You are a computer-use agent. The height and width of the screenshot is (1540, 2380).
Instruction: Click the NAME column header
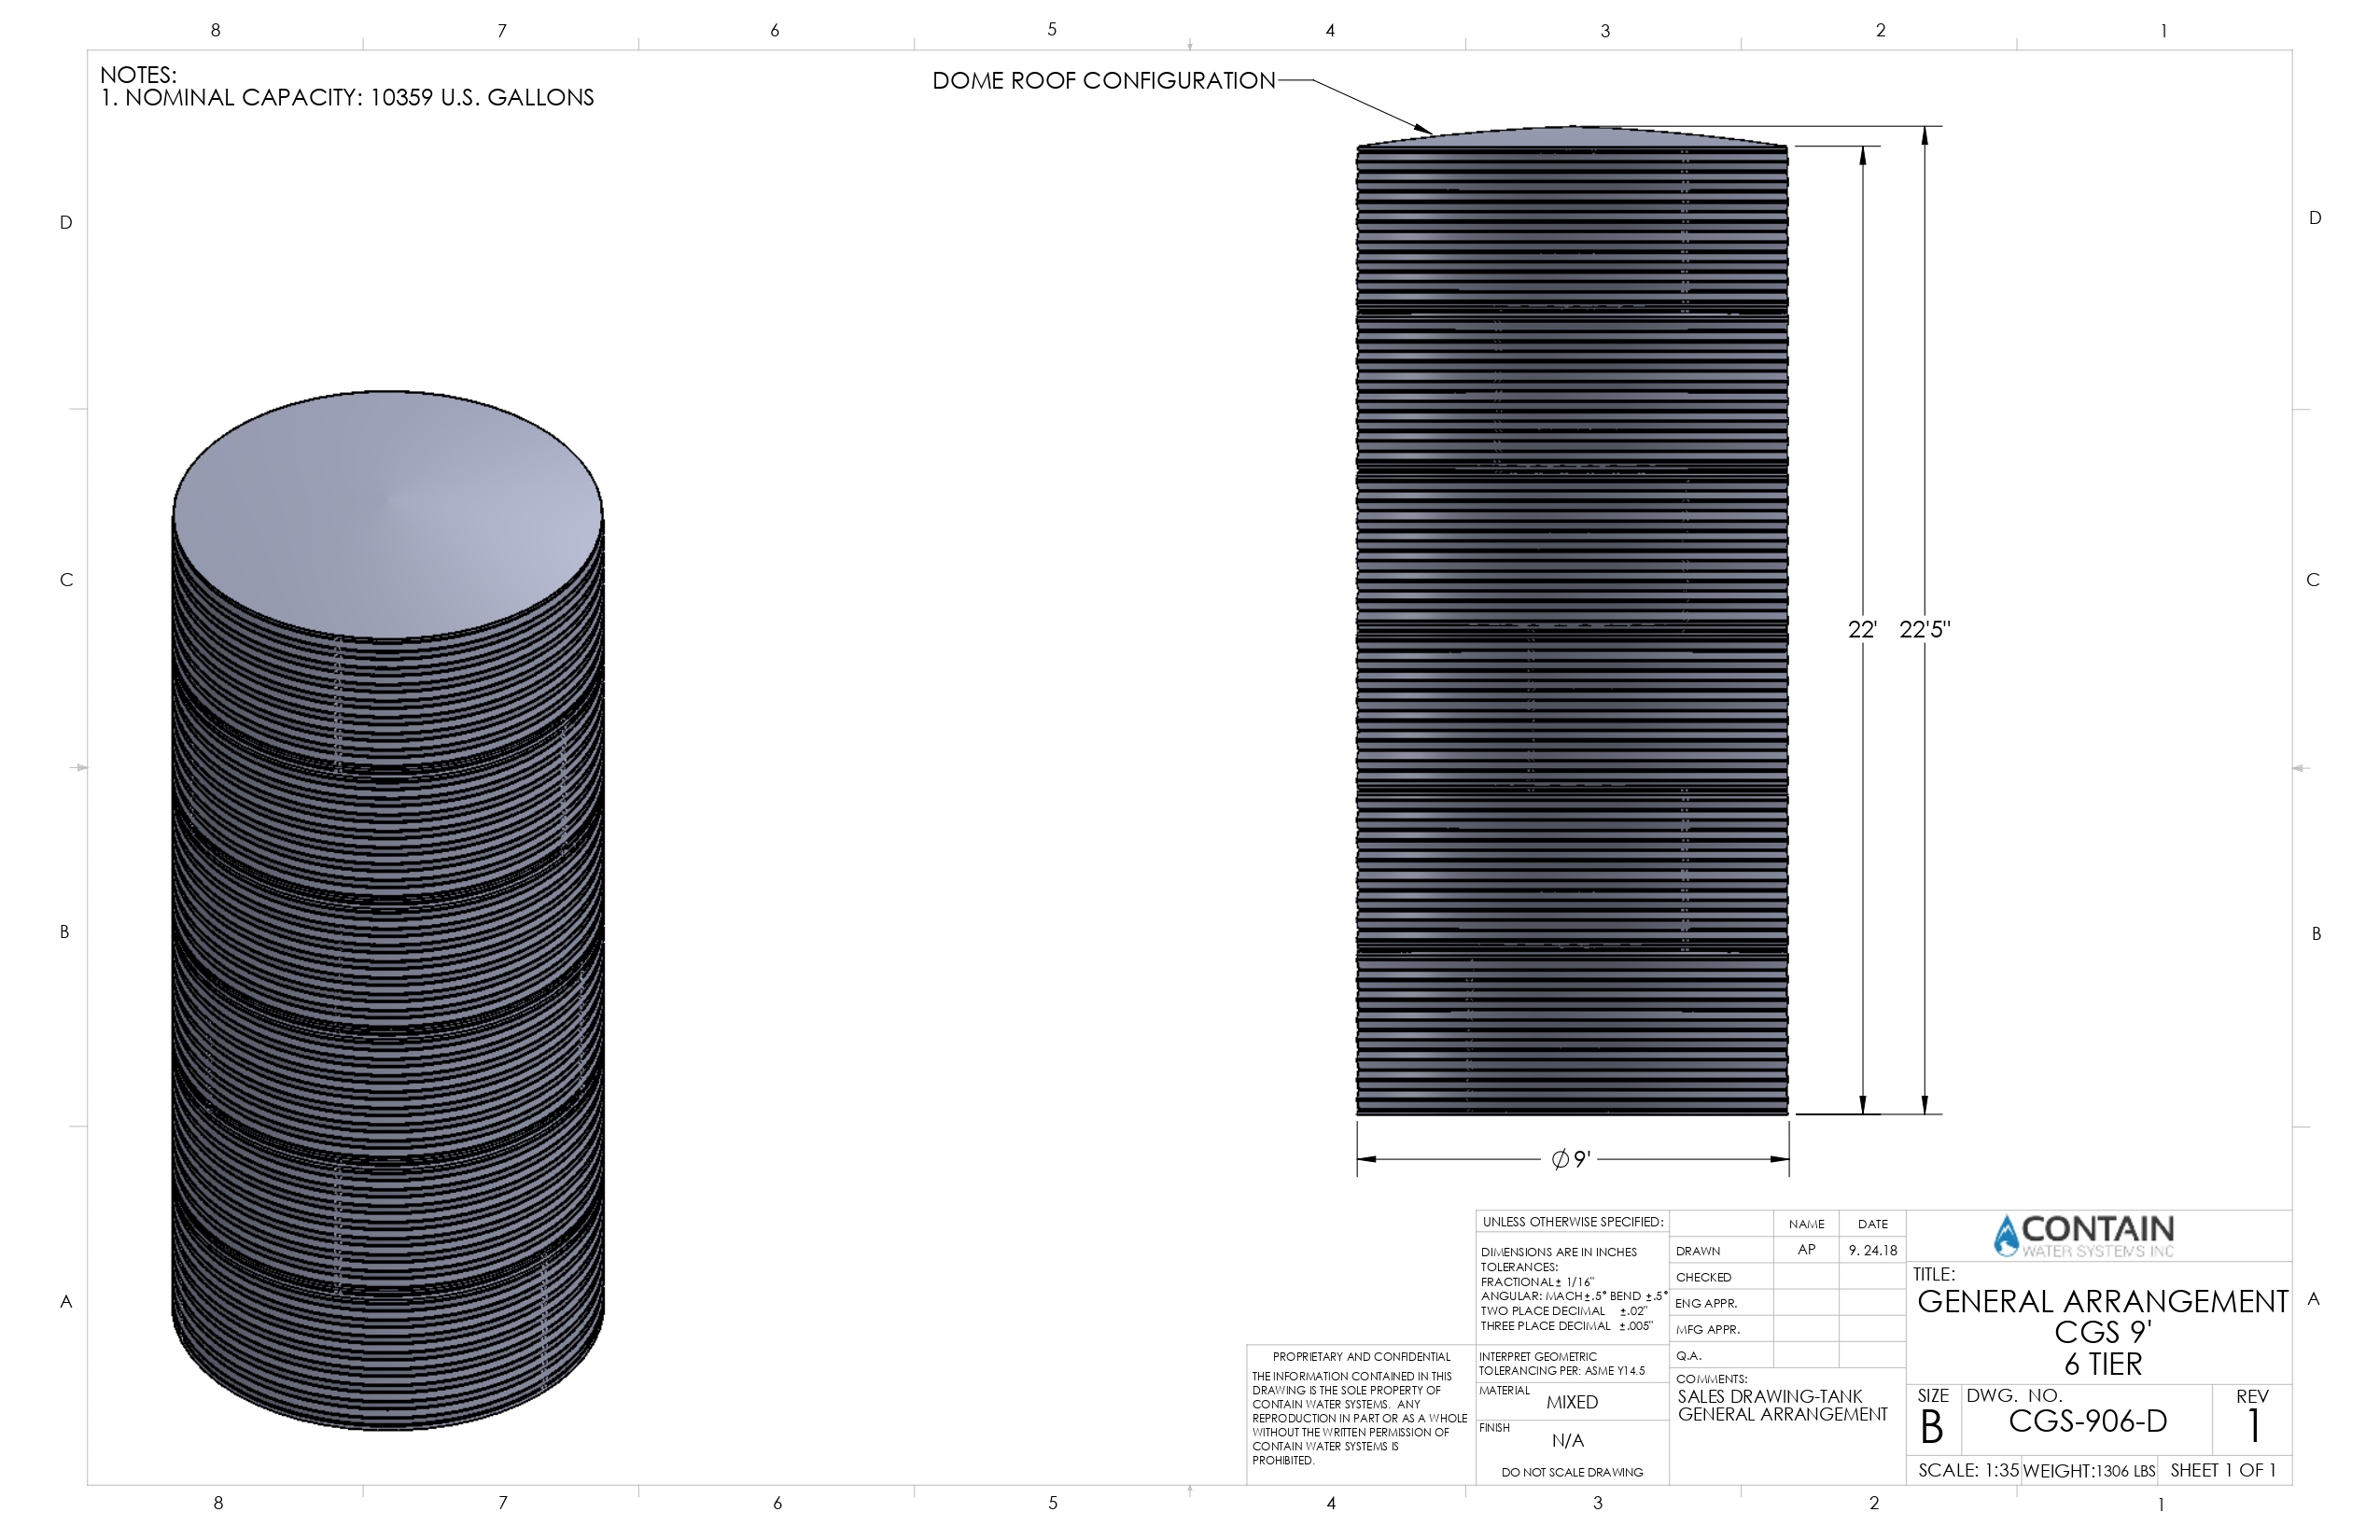1806,1224
